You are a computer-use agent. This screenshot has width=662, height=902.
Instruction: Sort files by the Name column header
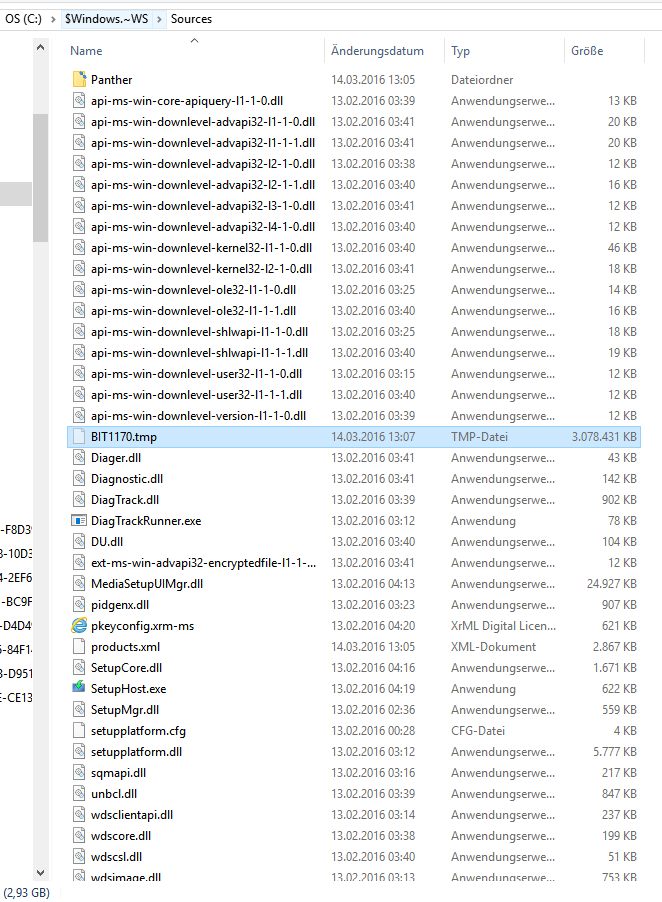(86, 51)
